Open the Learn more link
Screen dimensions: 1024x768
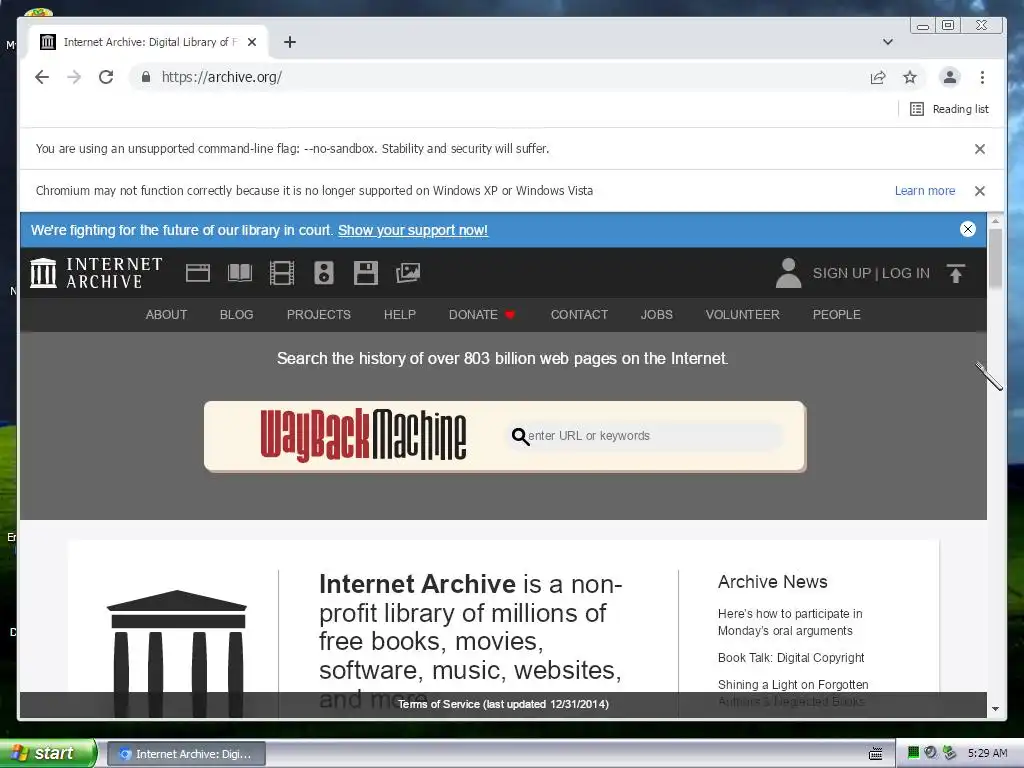coord(925,191)
